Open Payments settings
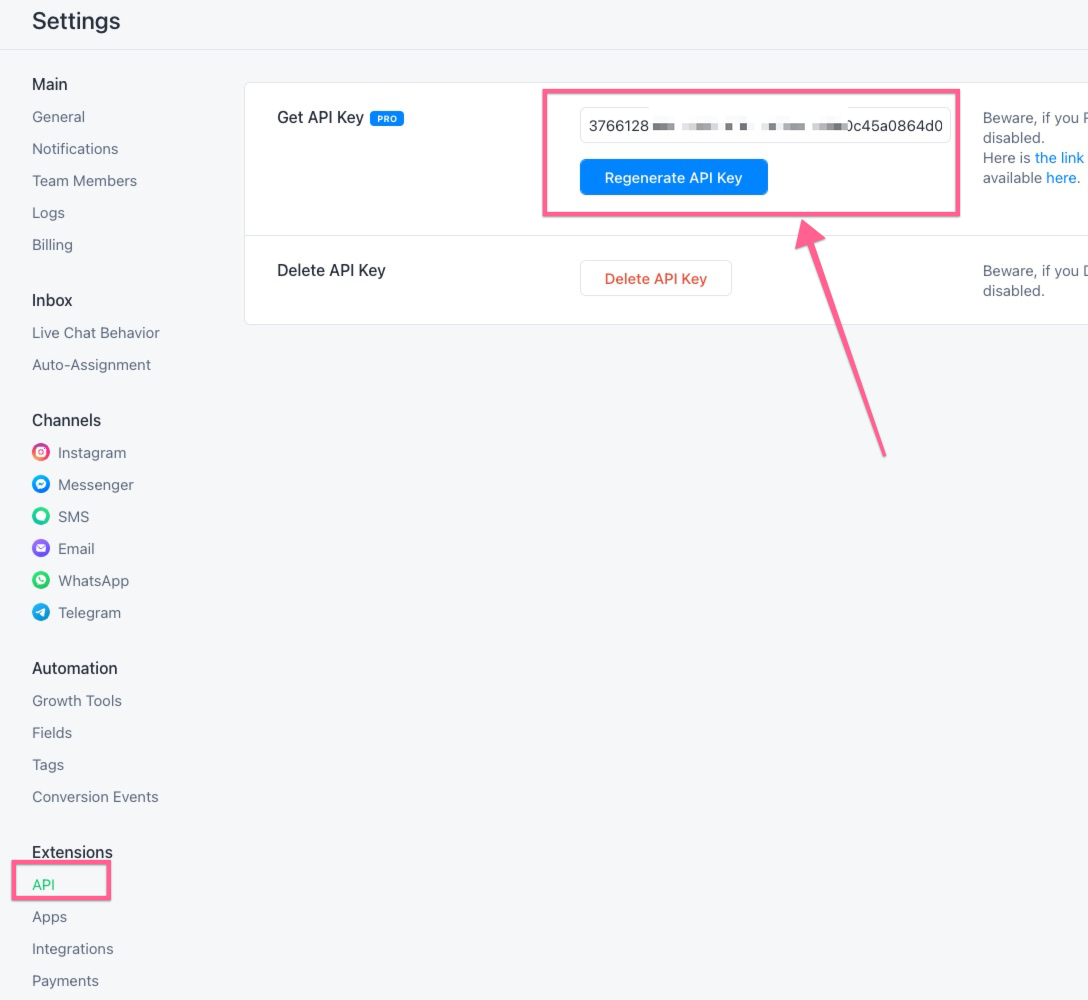1088x1000 pixels. [x=65, y=981]
